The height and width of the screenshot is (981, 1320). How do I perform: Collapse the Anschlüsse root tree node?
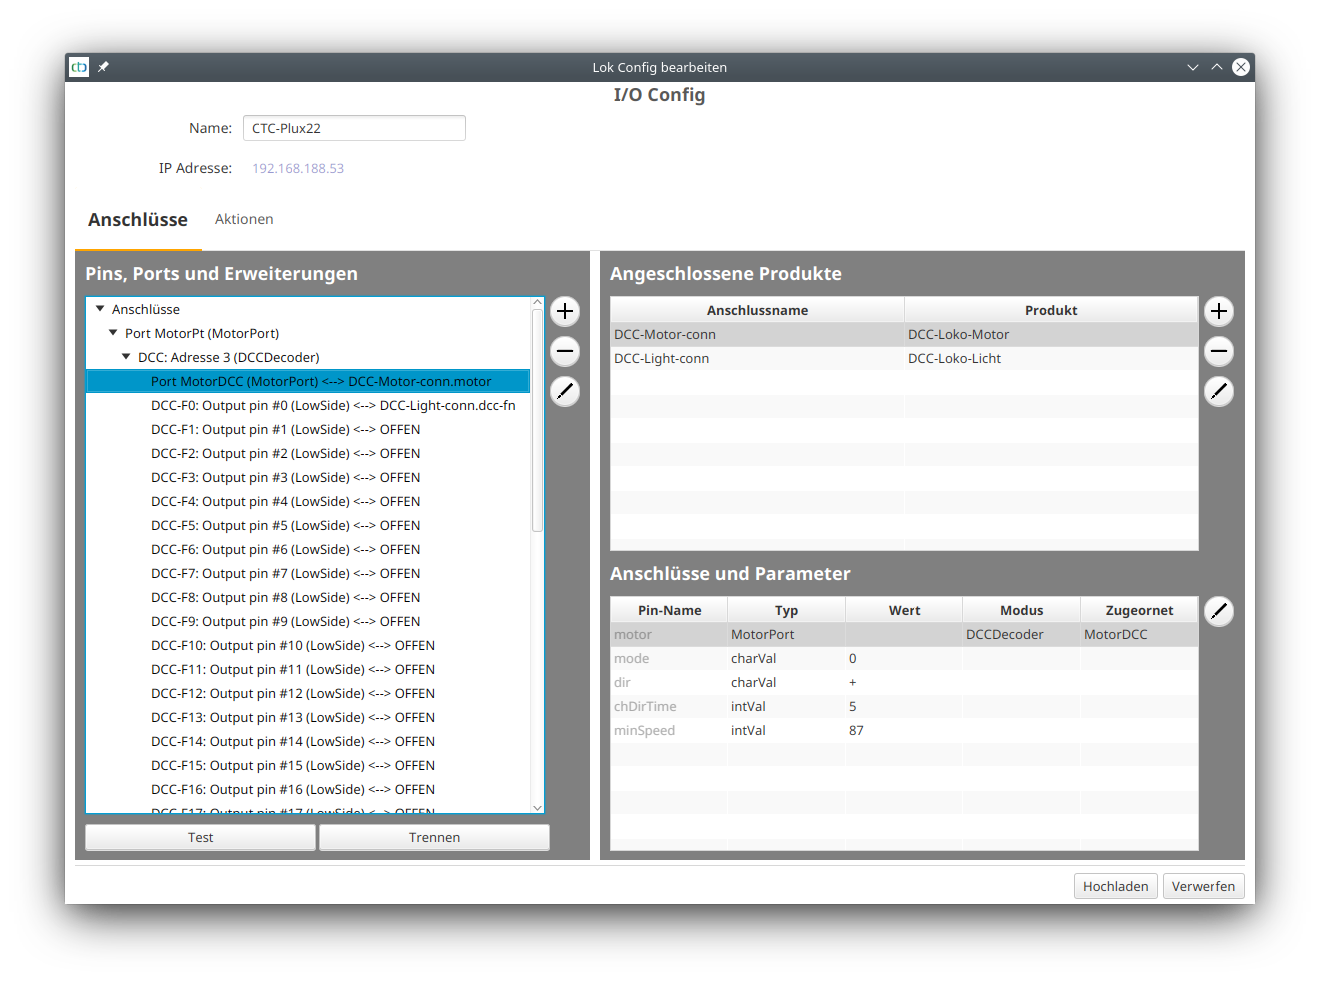[x=100, y=309]
